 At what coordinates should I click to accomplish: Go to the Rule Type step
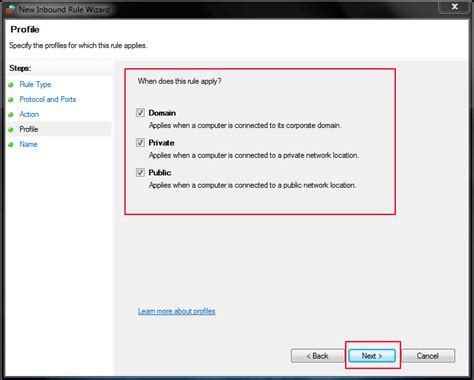(x=35, y=84)
